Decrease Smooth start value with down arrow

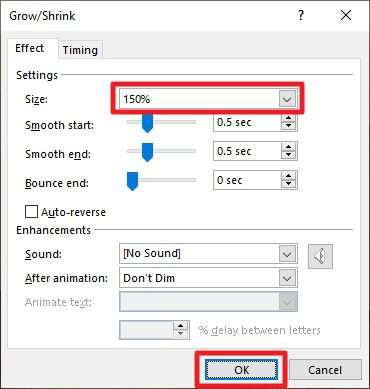288,126
